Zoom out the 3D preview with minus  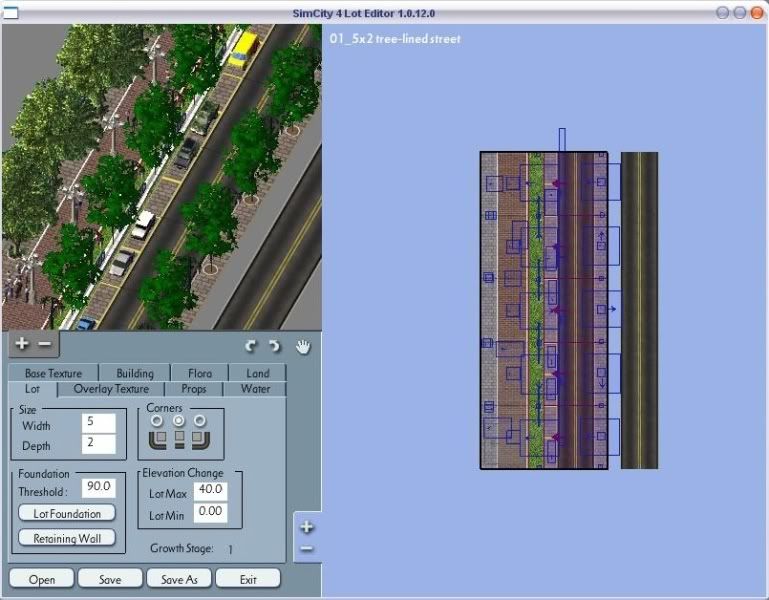(45, 344)
